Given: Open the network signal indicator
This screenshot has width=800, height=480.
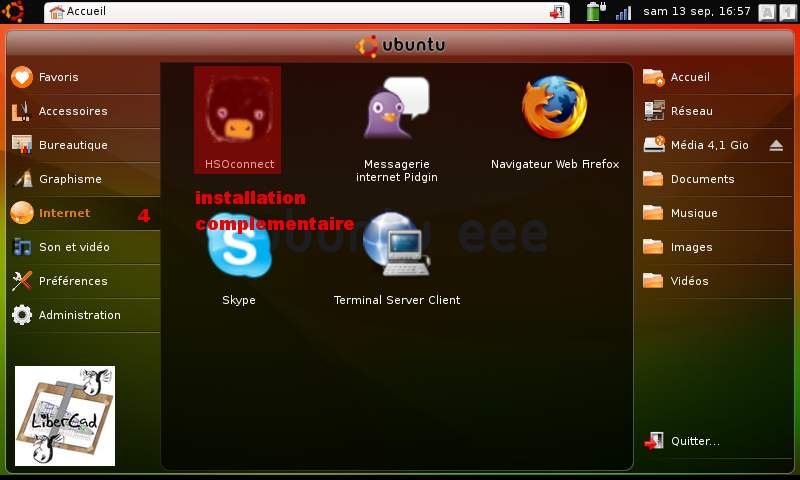Looking at the screenshot, I should tap(623, 12).
